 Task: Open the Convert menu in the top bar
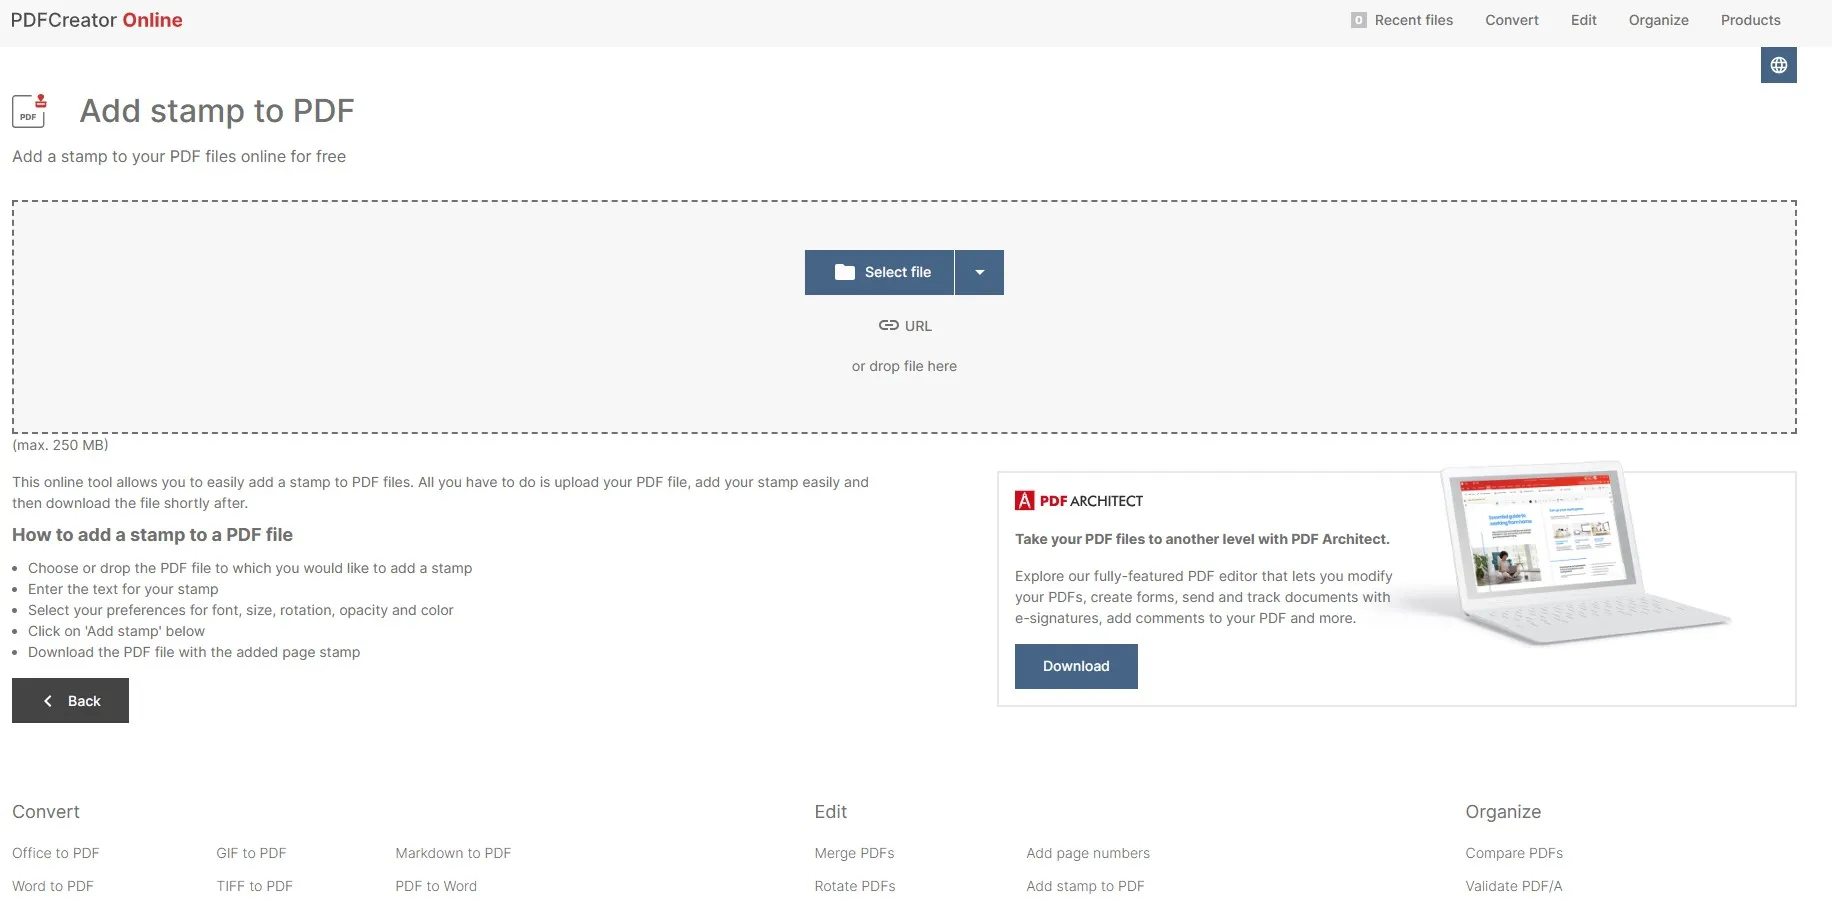tap(1511, 20)
